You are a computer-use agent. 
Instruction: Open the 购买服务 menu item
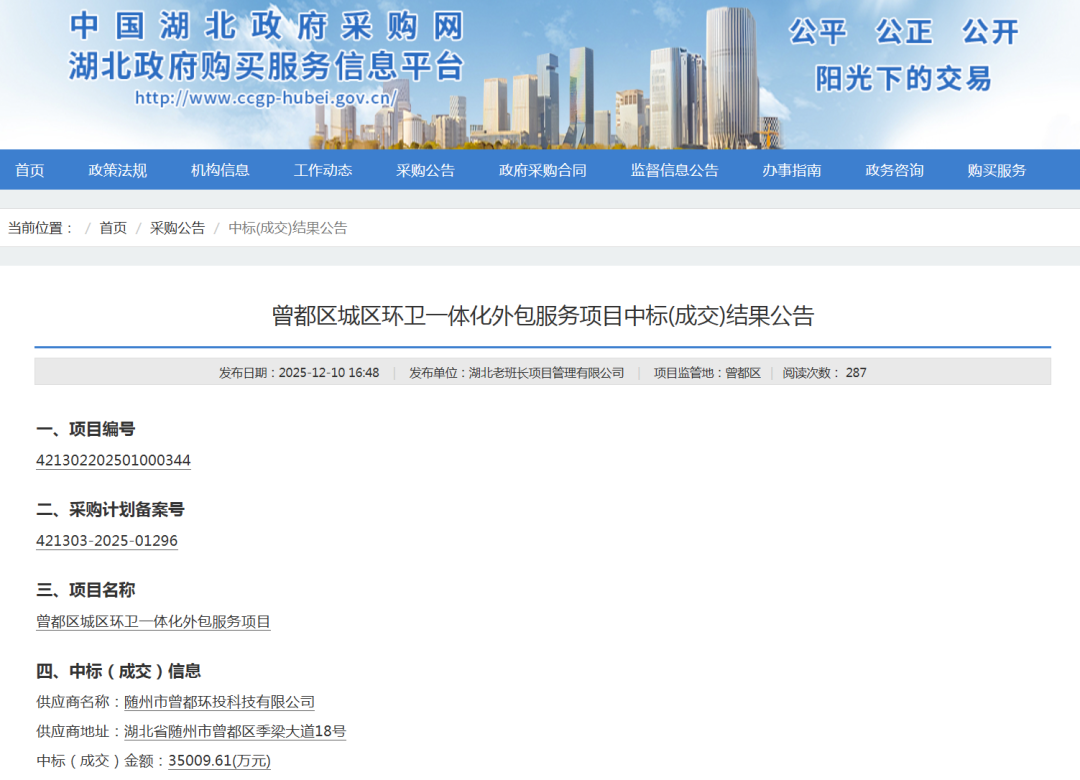(997, 170)
